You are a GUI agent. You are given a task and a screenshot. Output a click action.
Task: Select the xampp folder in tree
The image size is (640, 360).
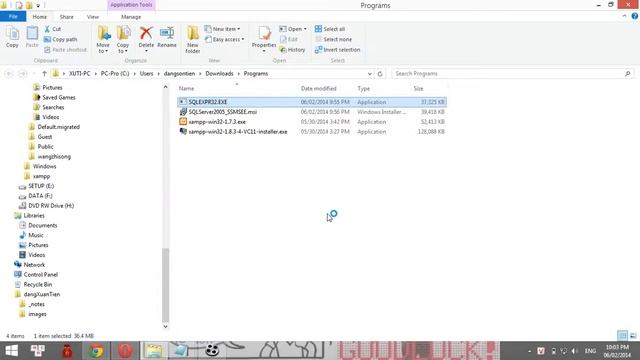41,176
